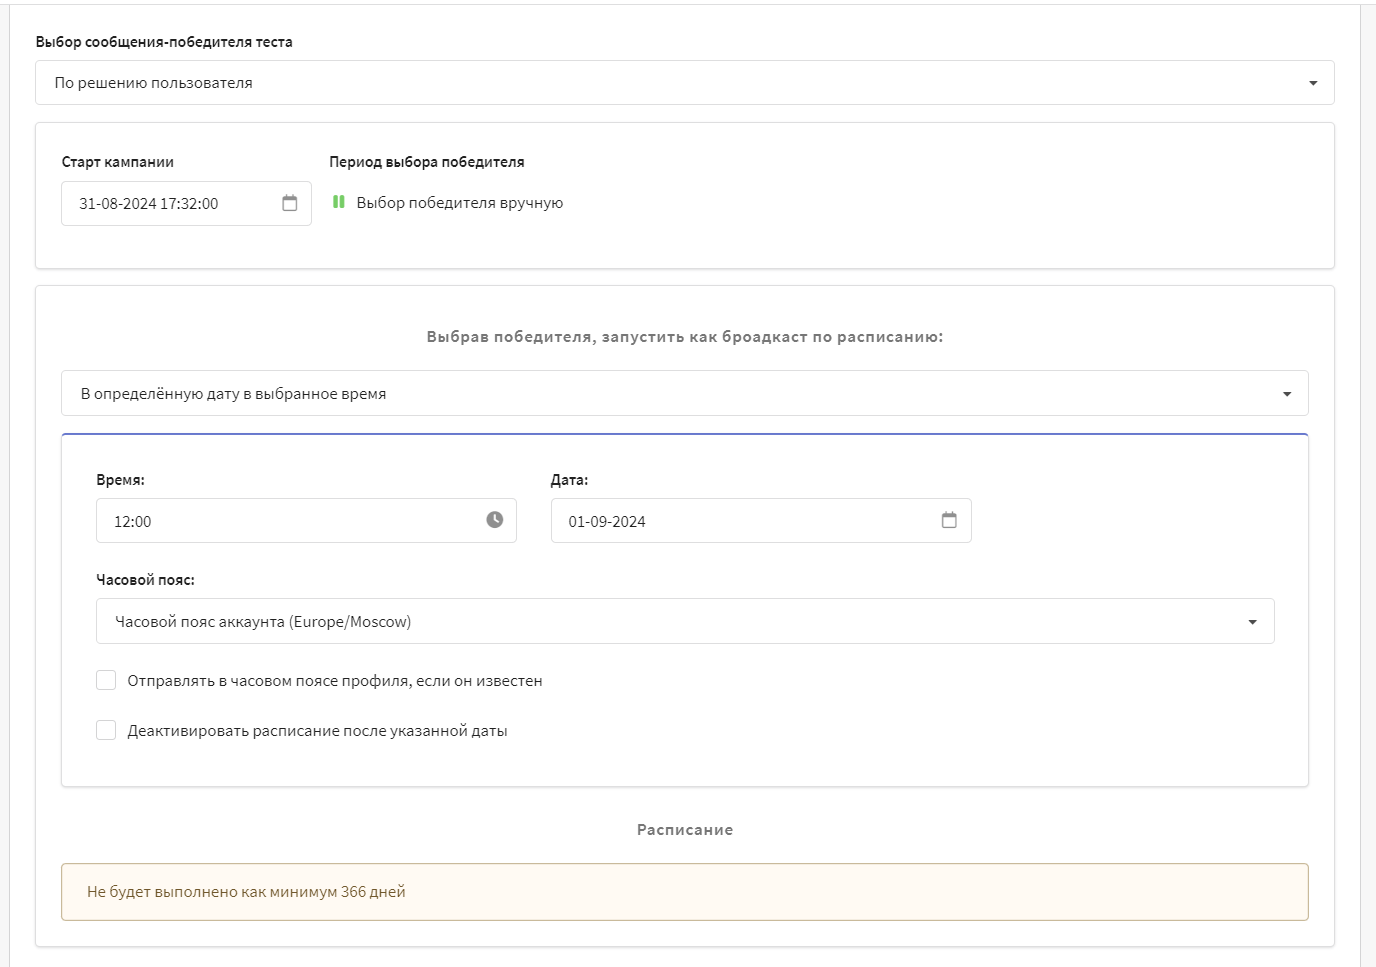Click the 'Старт кампании' label
Viewport: 1376px width, 967px height.
(118, 162)
